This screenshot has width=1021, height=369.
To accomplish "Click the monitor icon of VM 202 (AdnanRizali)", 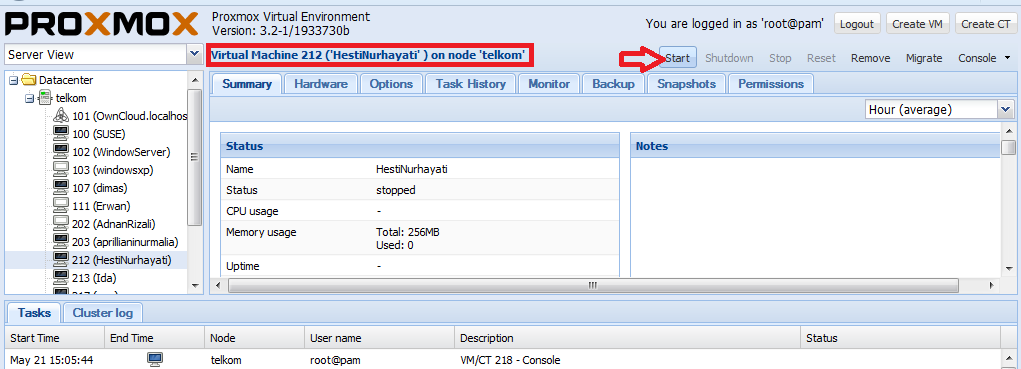I will (61, 224).
